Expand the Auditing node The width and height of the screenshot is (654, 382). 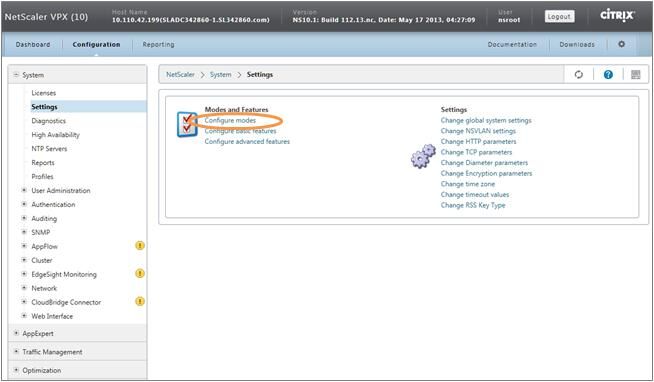coord(24,219)
